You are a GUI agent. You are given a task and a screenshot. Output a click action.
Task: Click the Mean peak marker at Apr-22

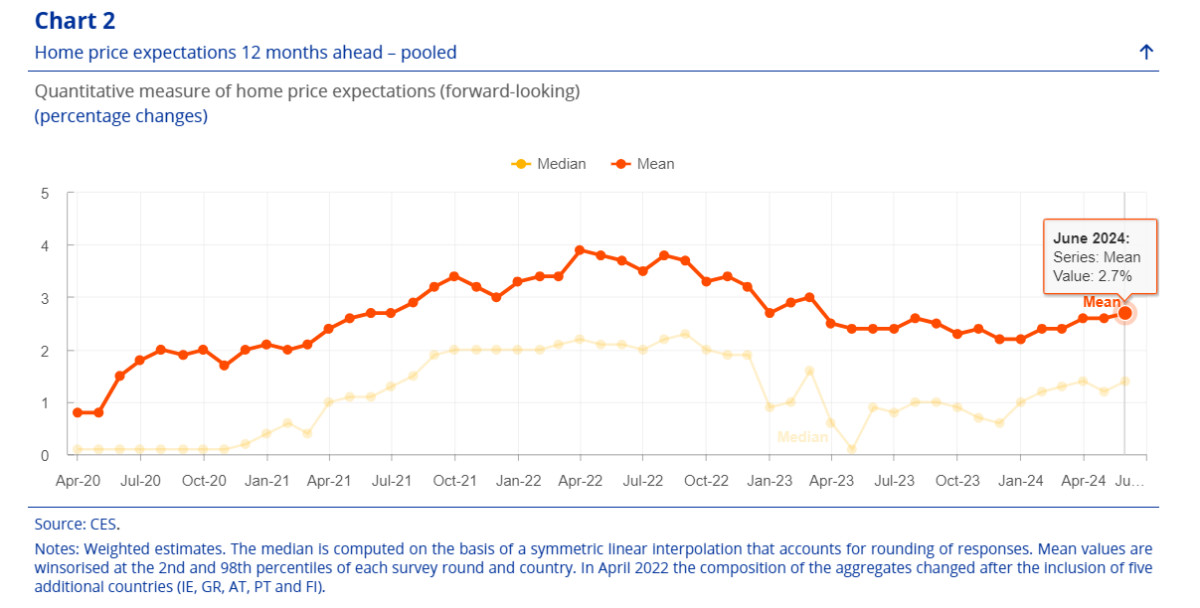click(580, 250)
